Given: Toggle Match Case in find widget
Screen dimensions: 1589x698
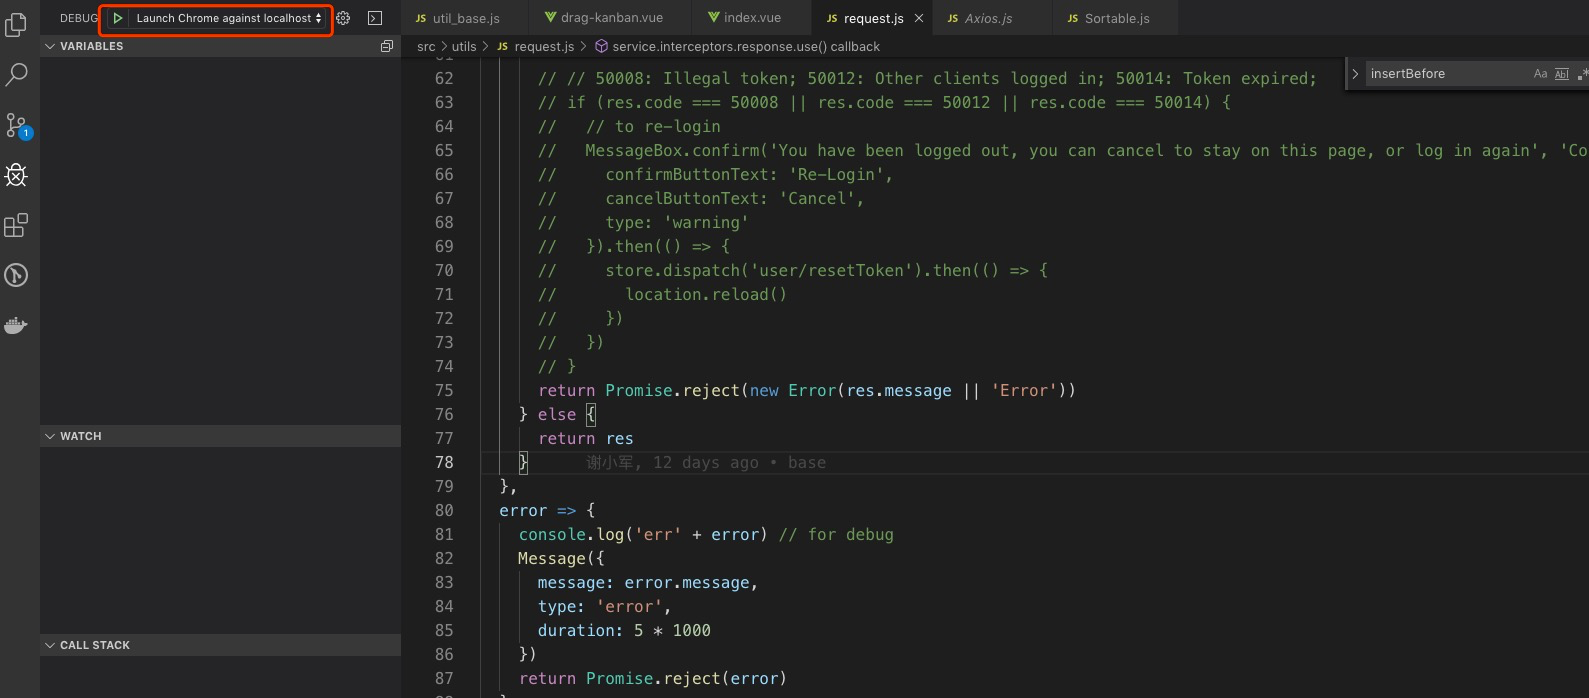Looking at the screenshot, I should point(1540,74).
